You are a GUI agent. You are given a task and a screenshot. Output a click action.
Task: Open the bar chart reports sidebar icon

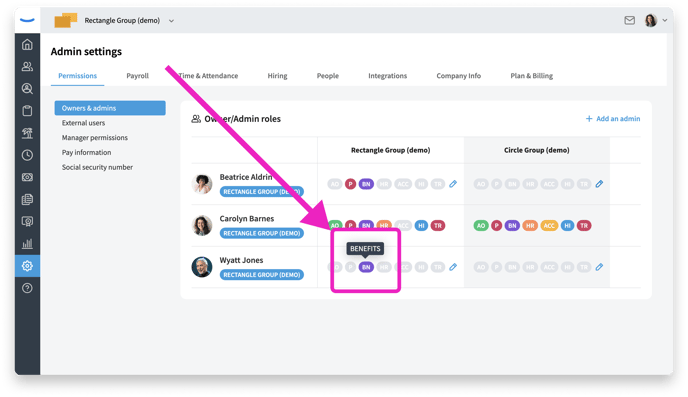pyautogui.click(x=27, y=243)
